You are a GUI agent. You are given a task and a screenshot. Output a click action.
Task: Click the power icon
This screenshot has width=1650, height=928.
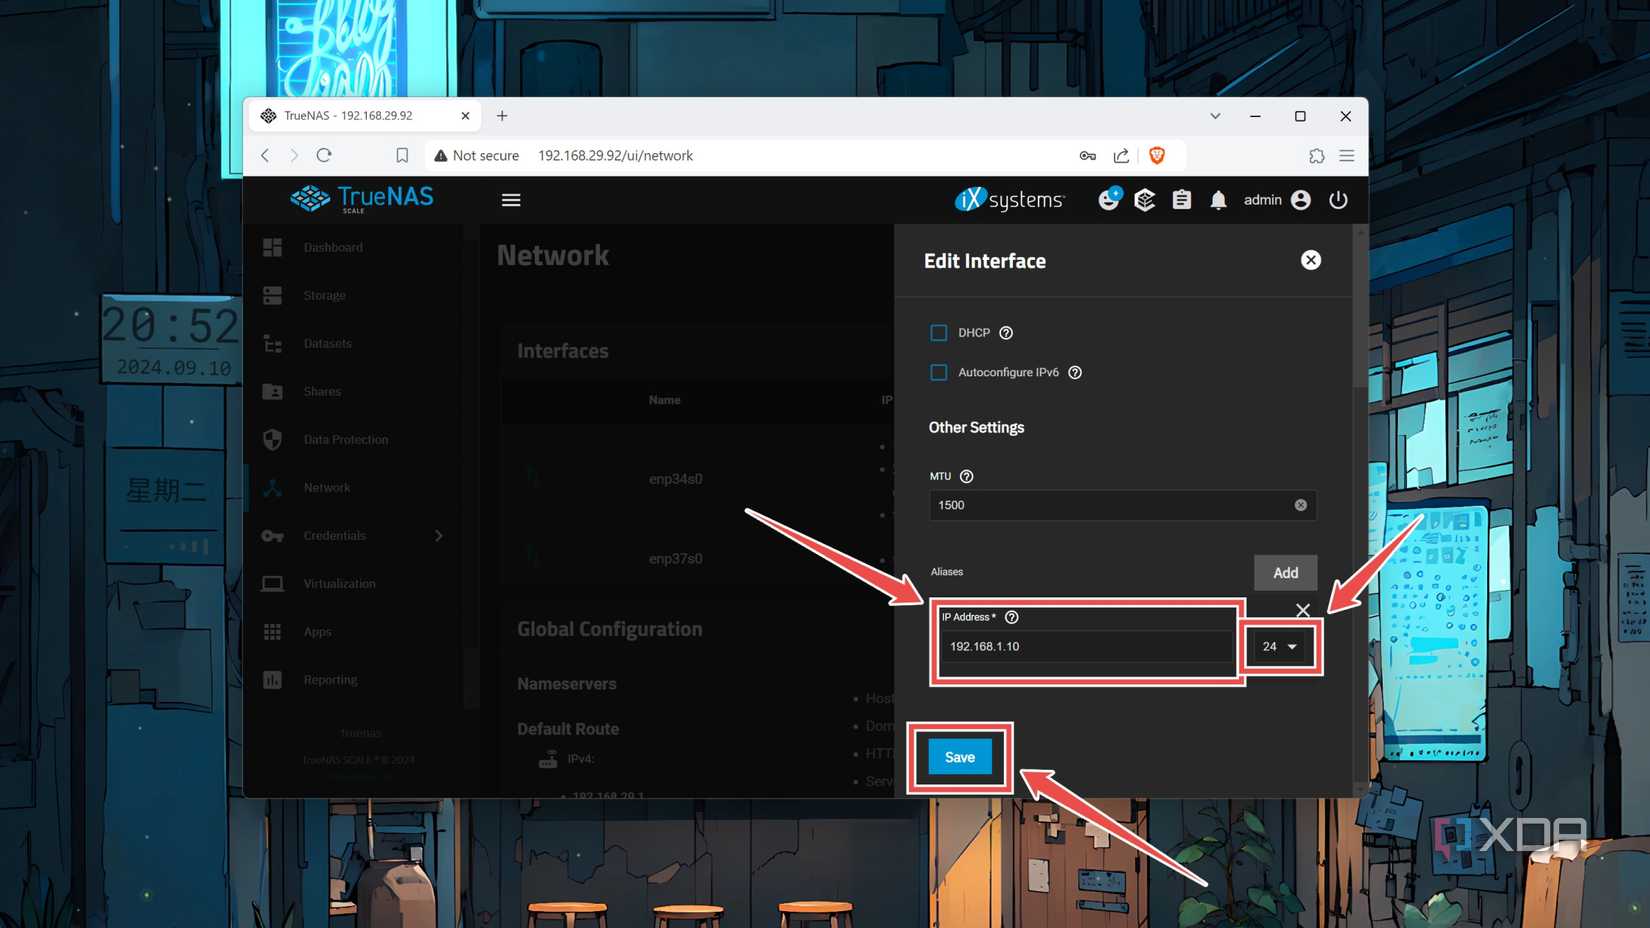point(1338,200)
